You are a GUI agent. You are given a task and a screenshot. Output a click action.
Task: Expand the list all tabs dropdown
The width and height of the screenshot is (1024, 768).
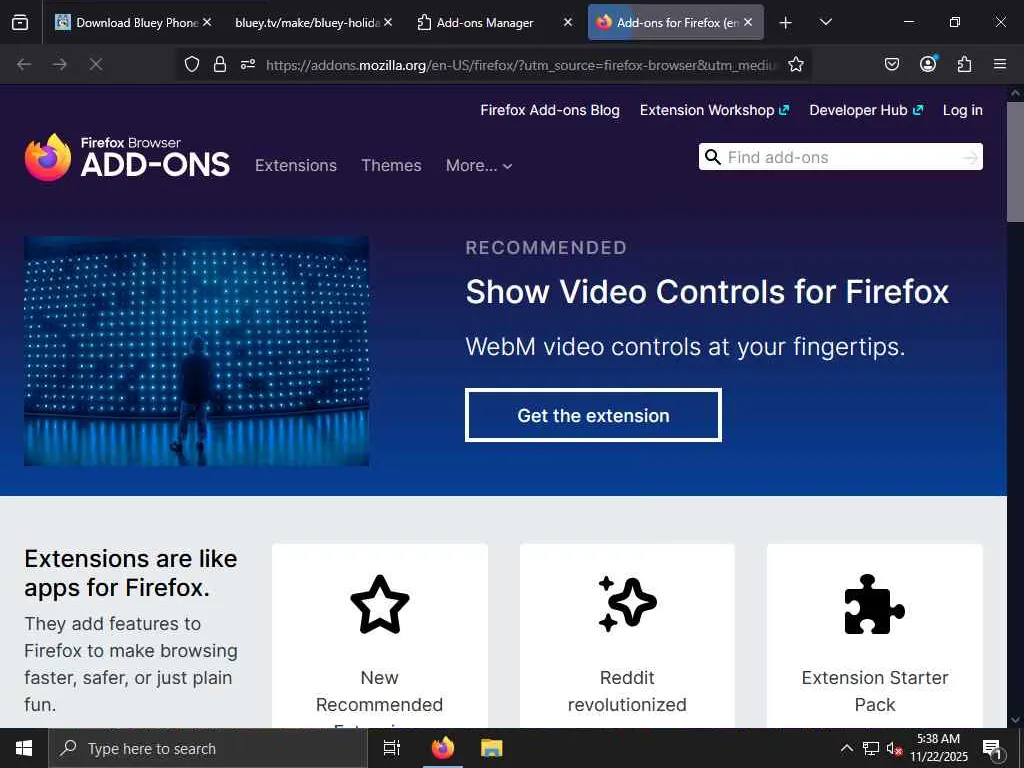(x=825, y=22)
